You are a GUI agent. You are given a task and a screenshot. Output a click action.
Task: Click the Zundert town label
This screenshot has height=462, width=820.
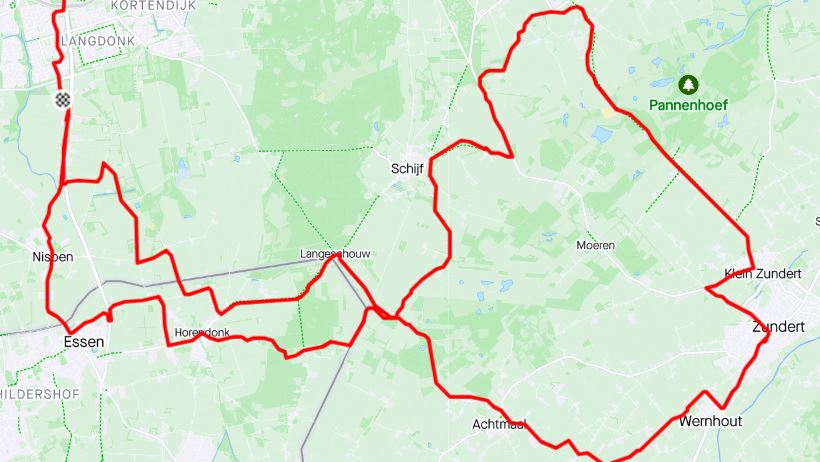tap(779, 327)
